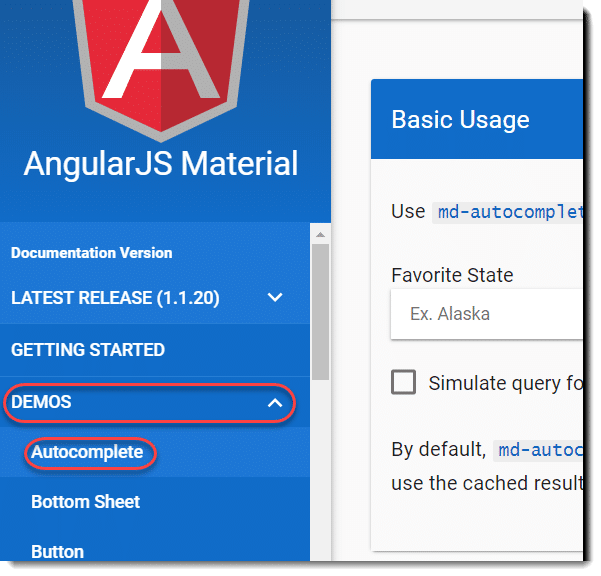
Task: Click the Basic Usage card header
Action: pos(477,119)
